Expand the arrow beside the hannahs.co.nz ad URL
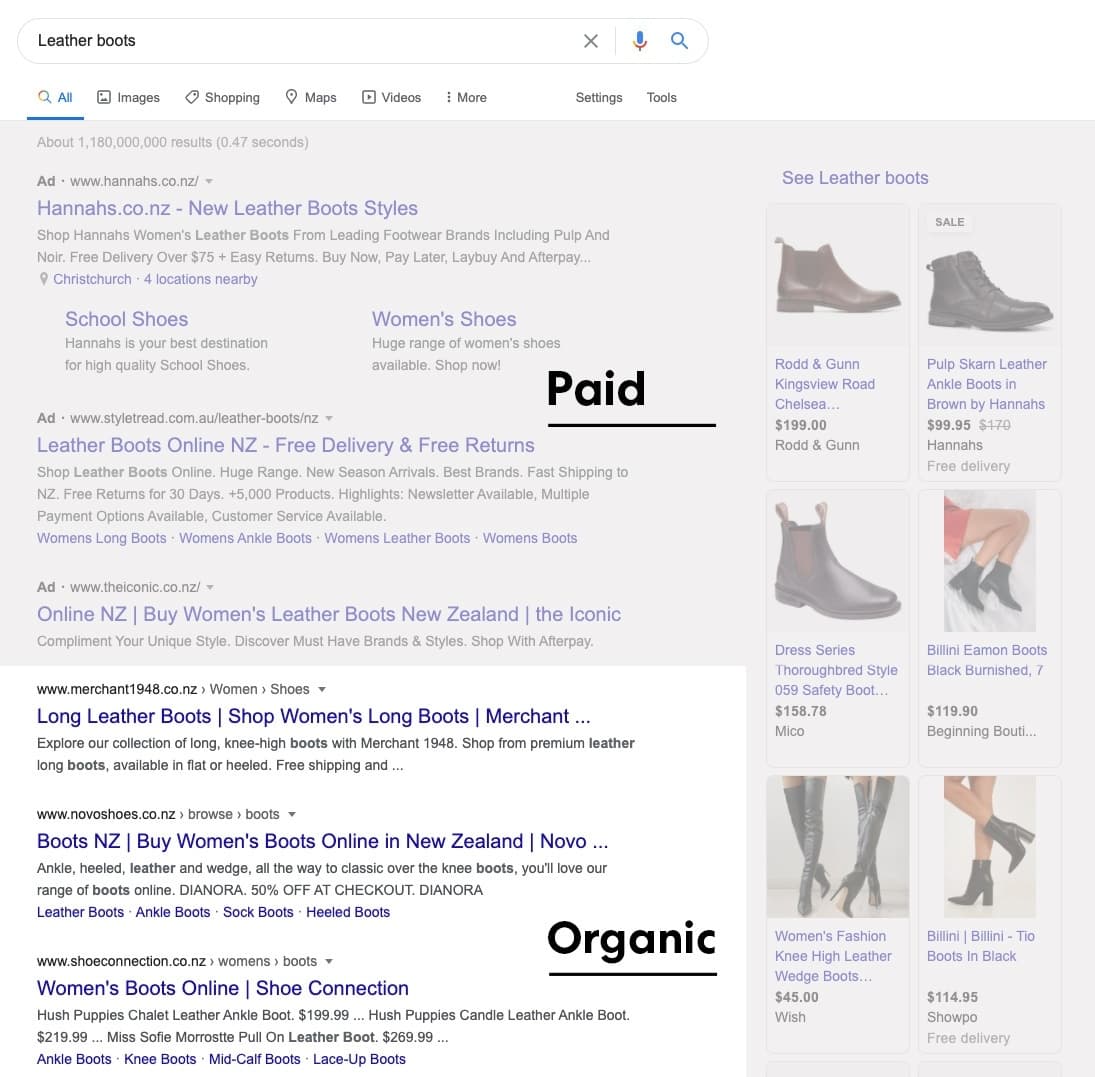Viewport: 1095px width, 1077px height. pyautogui.click(x=209, y=182)
